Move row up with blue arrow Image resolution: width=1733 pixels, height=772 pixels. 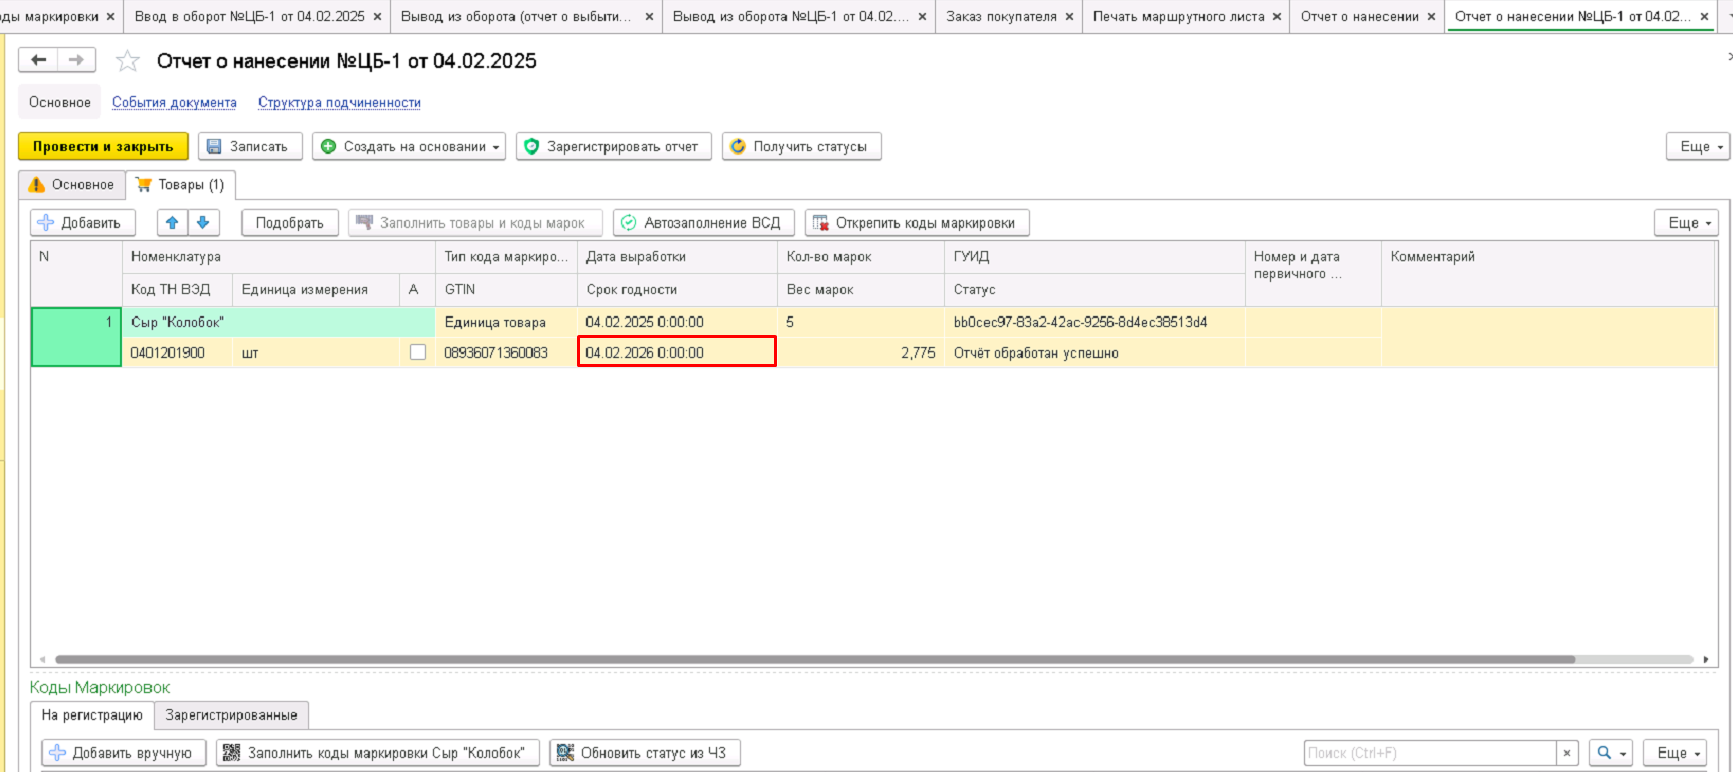[x=172, y=223]
